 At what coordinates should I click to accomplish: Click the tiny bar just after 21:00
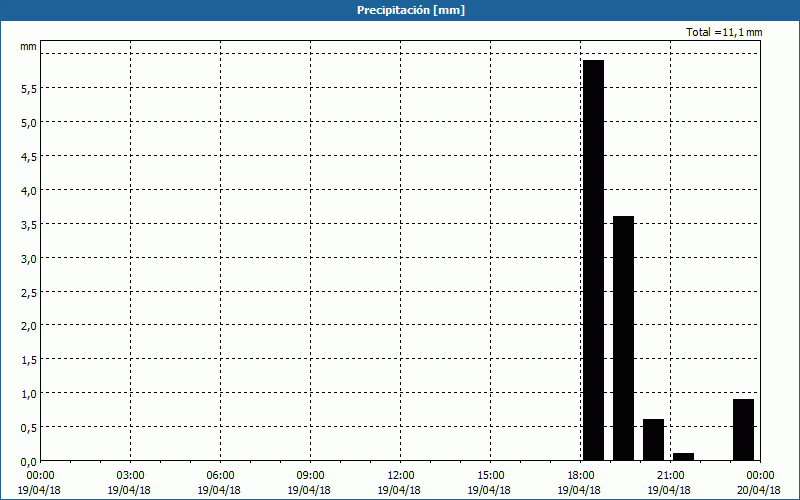683,457
